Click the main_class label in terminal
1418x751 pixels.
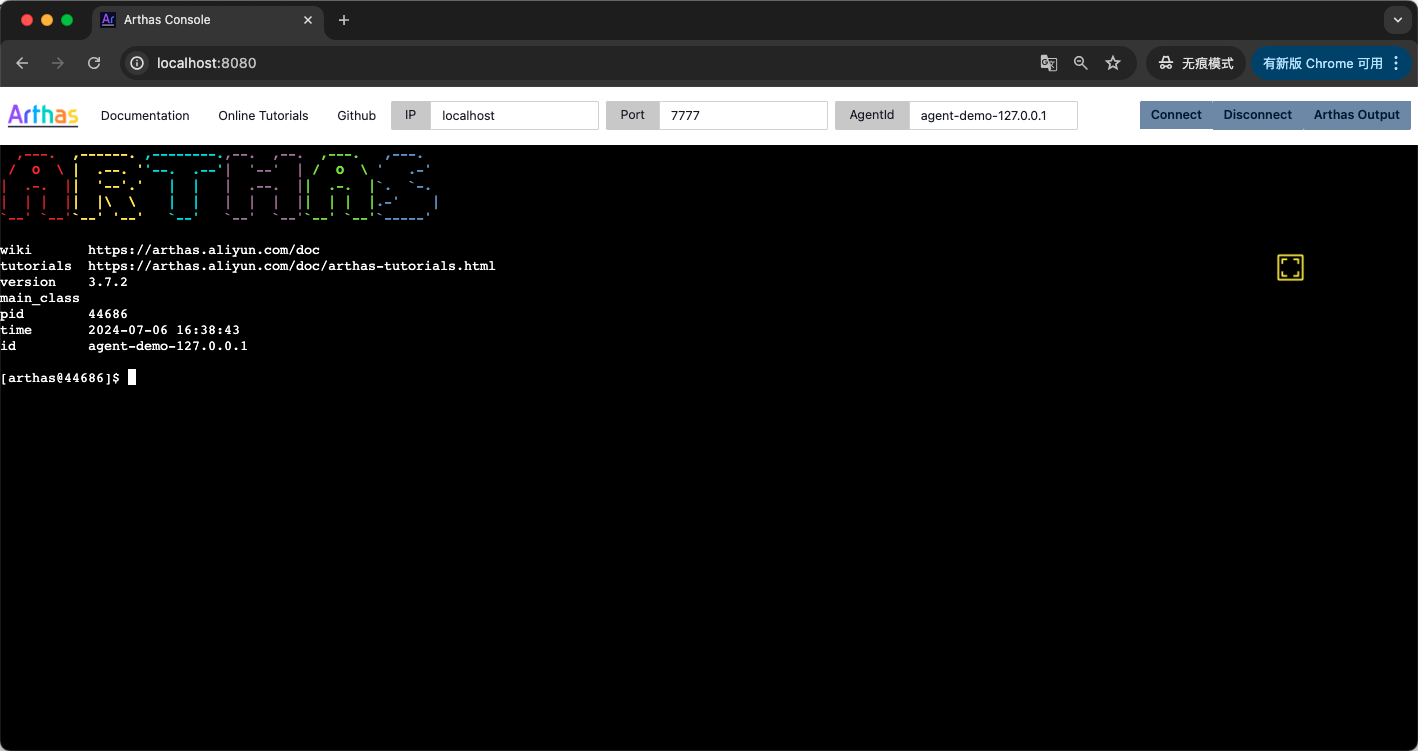tap(40, 298)
